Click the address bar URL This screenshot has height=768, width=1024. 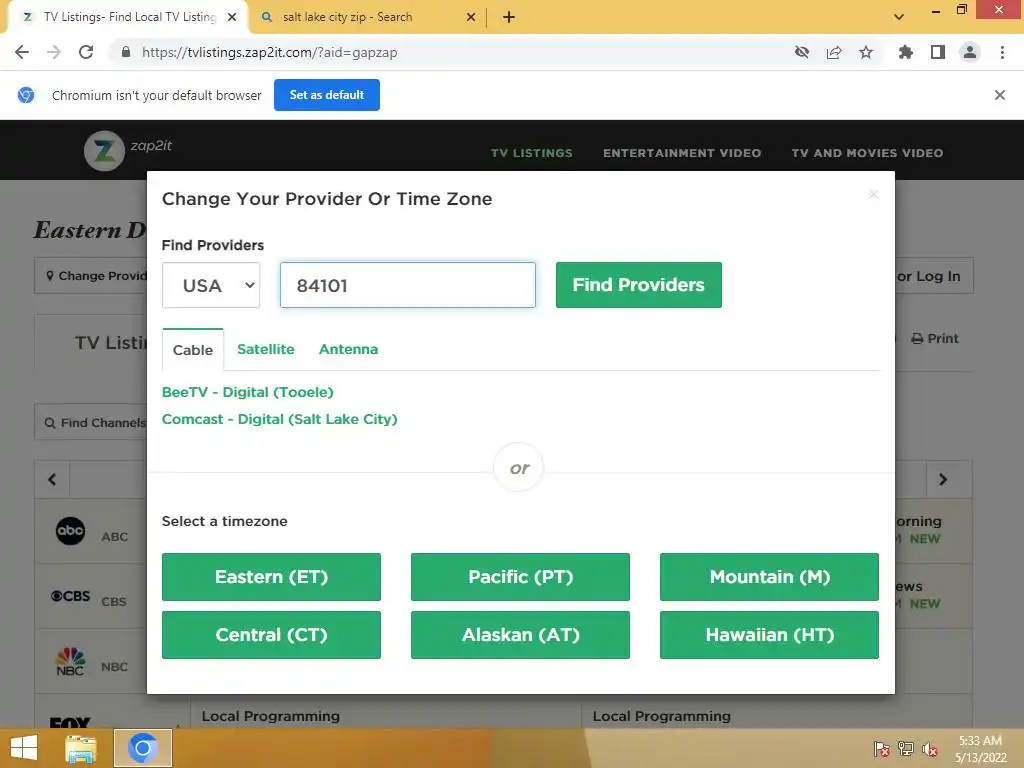(x=269, y=52)
